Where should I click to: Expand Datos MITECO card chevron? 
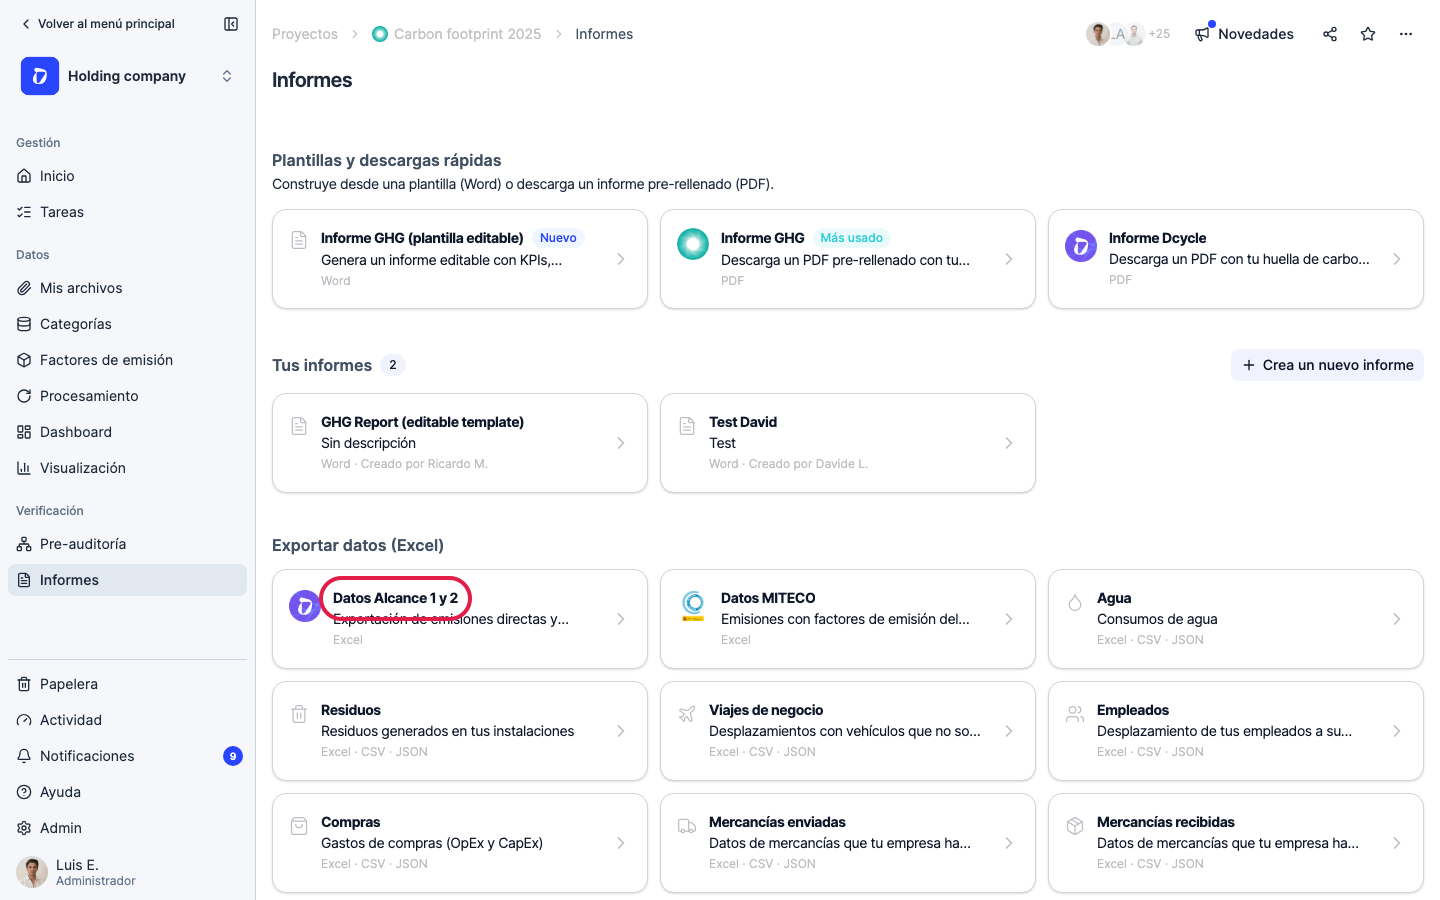1009,619
